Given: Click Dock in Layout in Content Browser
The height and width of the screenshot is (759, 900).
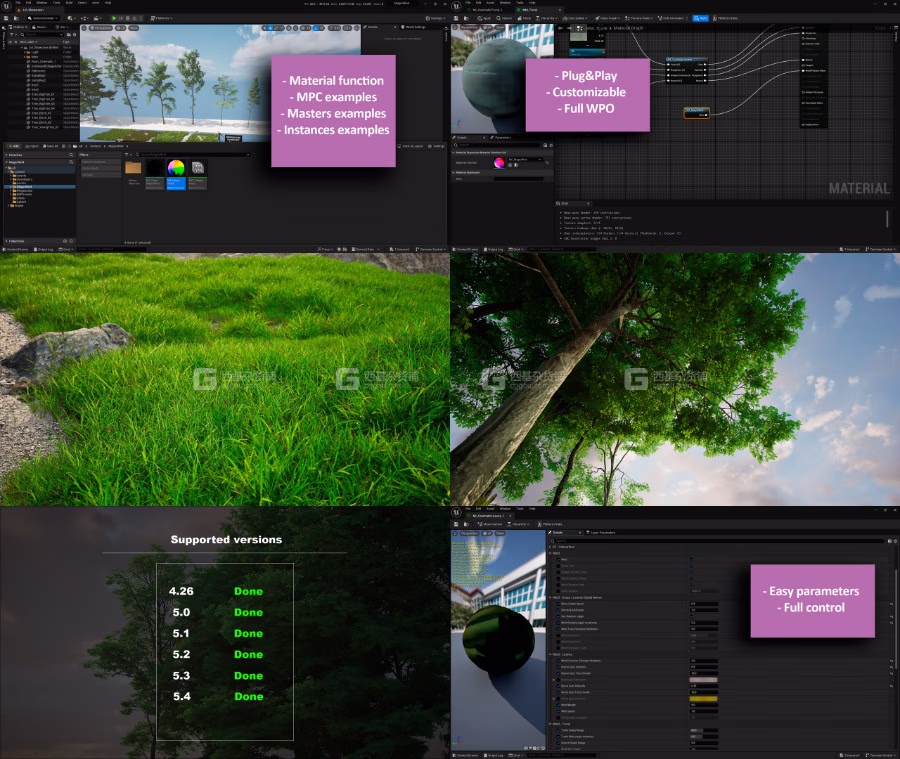Looking at the screenshot, I should pyautogui.click(x=412, y=146).
